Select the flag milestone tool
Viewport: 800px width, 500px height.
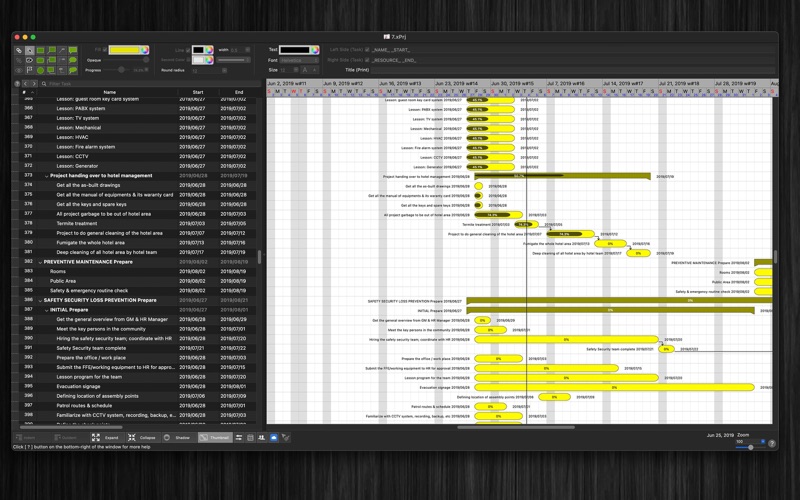30,70
